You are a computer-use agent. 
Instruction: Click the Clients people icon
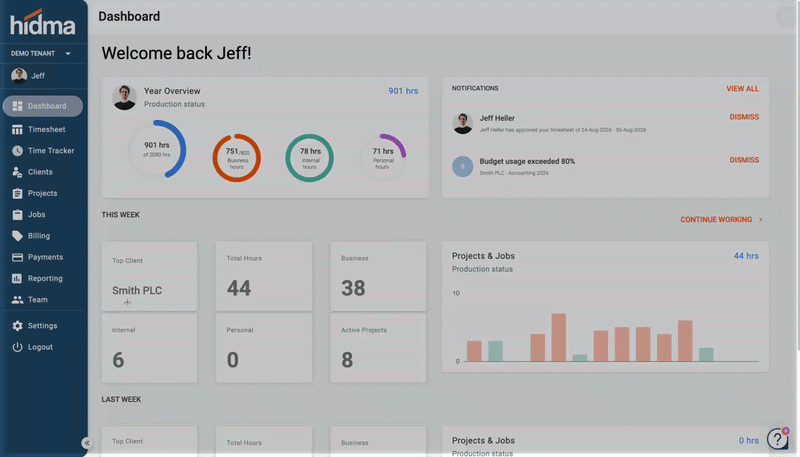[17, 172]
